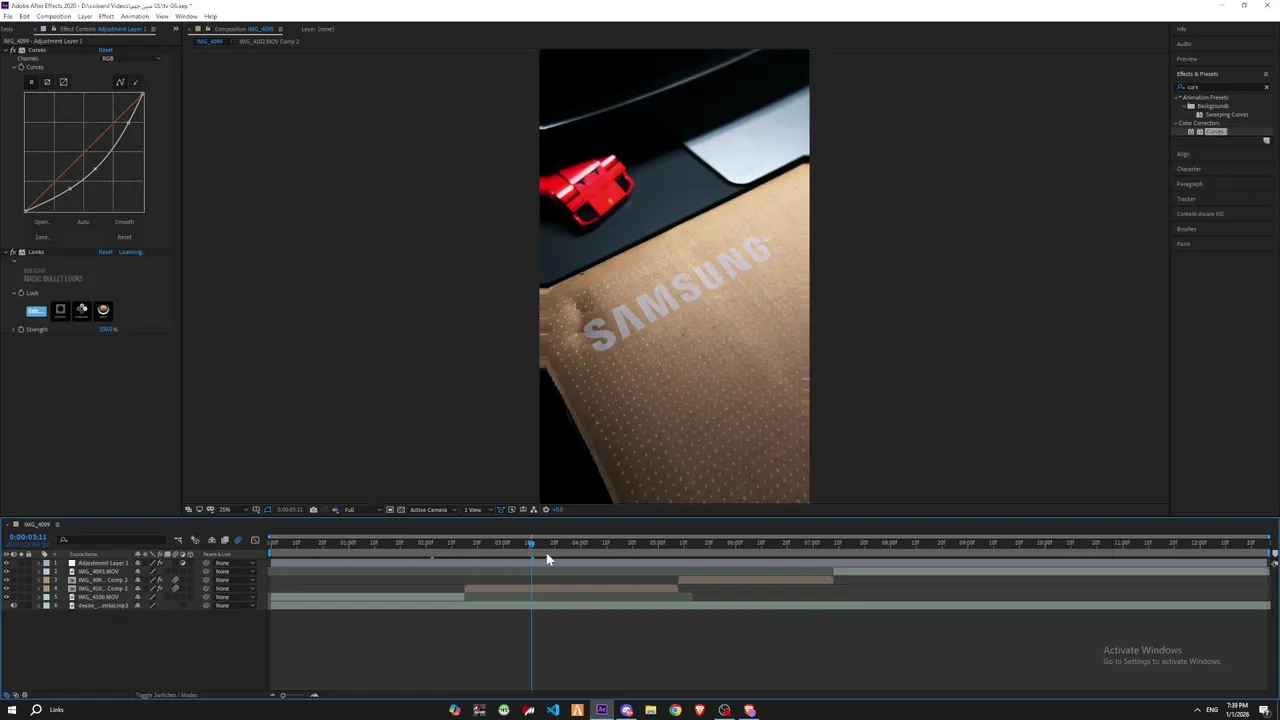Toggle the Draft 3D icon in timeline

(x=195, y=540)
